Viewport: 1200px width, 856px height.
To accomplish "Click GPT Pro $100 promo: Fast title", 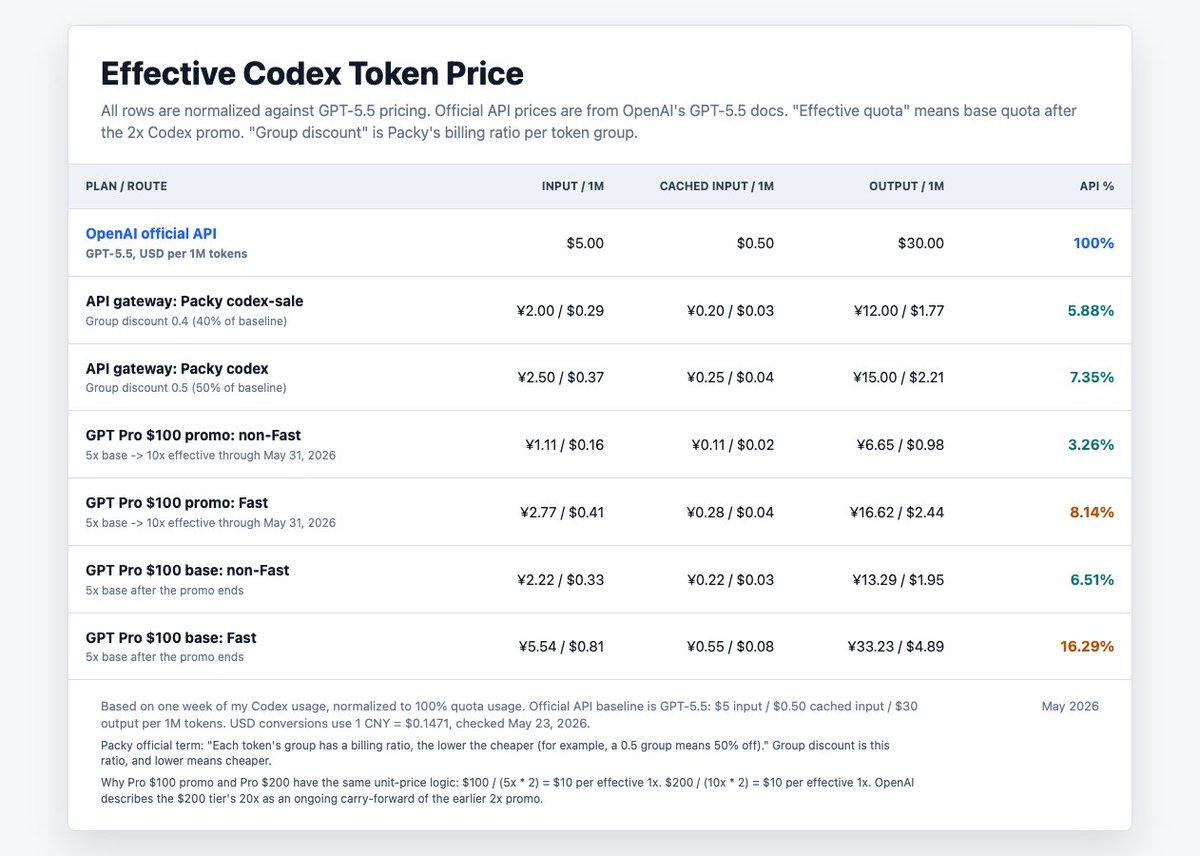I will tap(177, 503).
